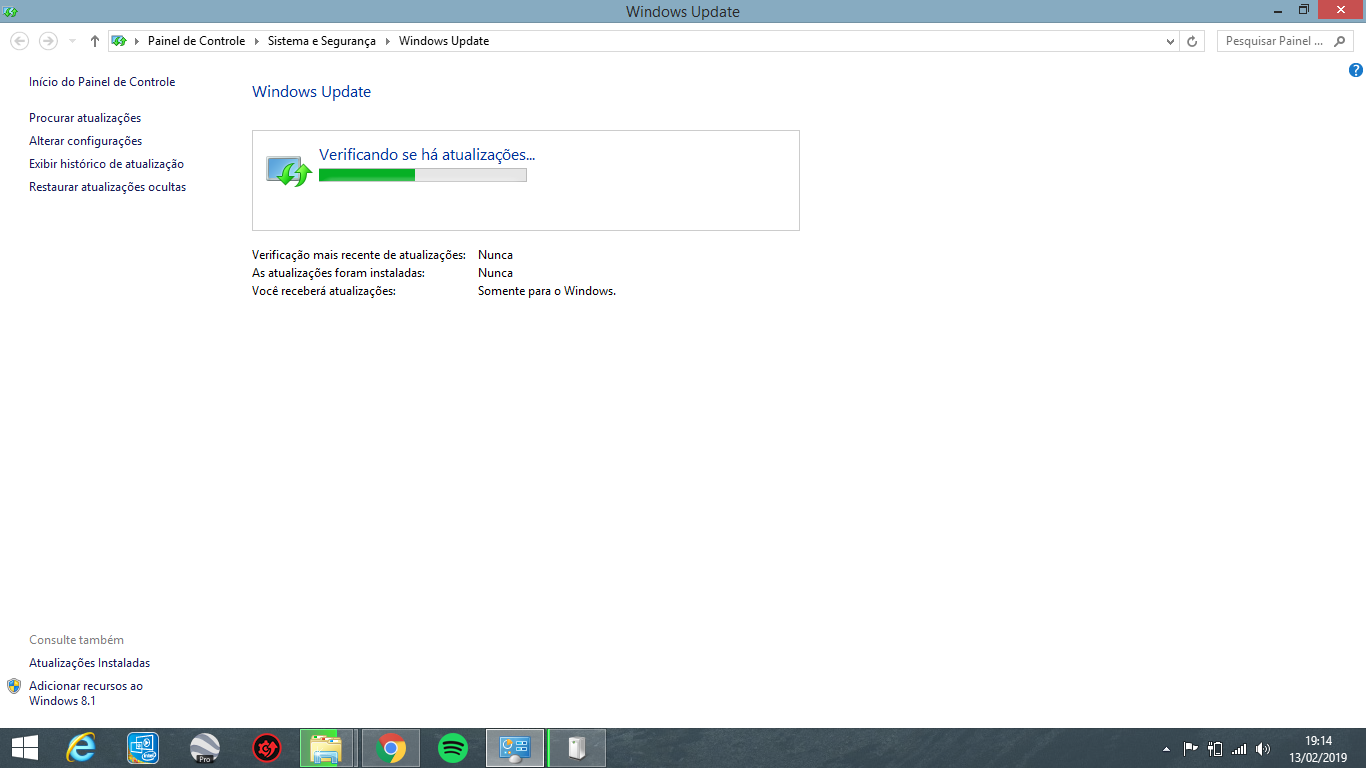This screenshot has width=1366, height=768.
Task: Launch Google Earth Pro from taskbar
Action: (205, 748)
